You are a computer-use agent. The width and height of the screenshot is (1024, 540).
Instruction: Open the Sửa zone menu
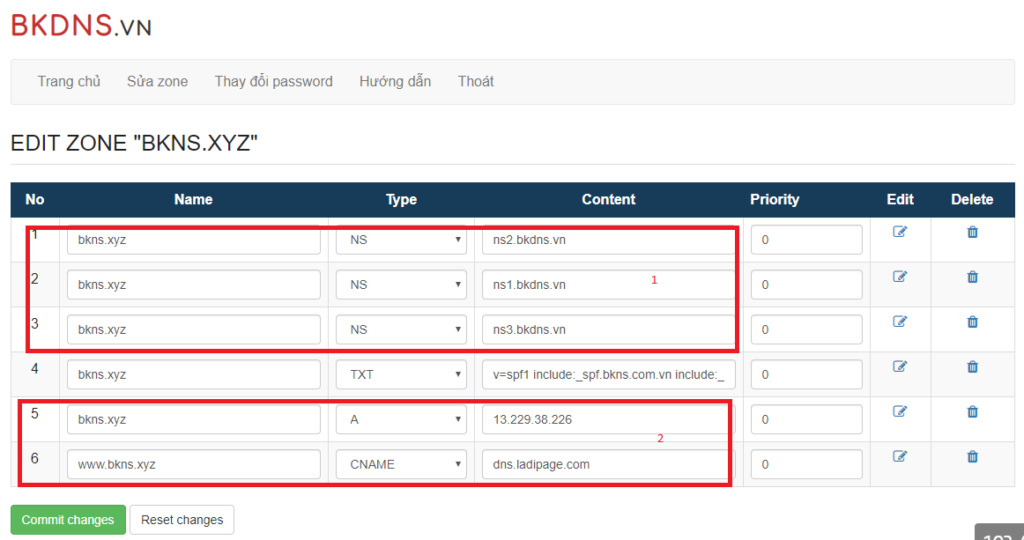(x=157, y=82)
